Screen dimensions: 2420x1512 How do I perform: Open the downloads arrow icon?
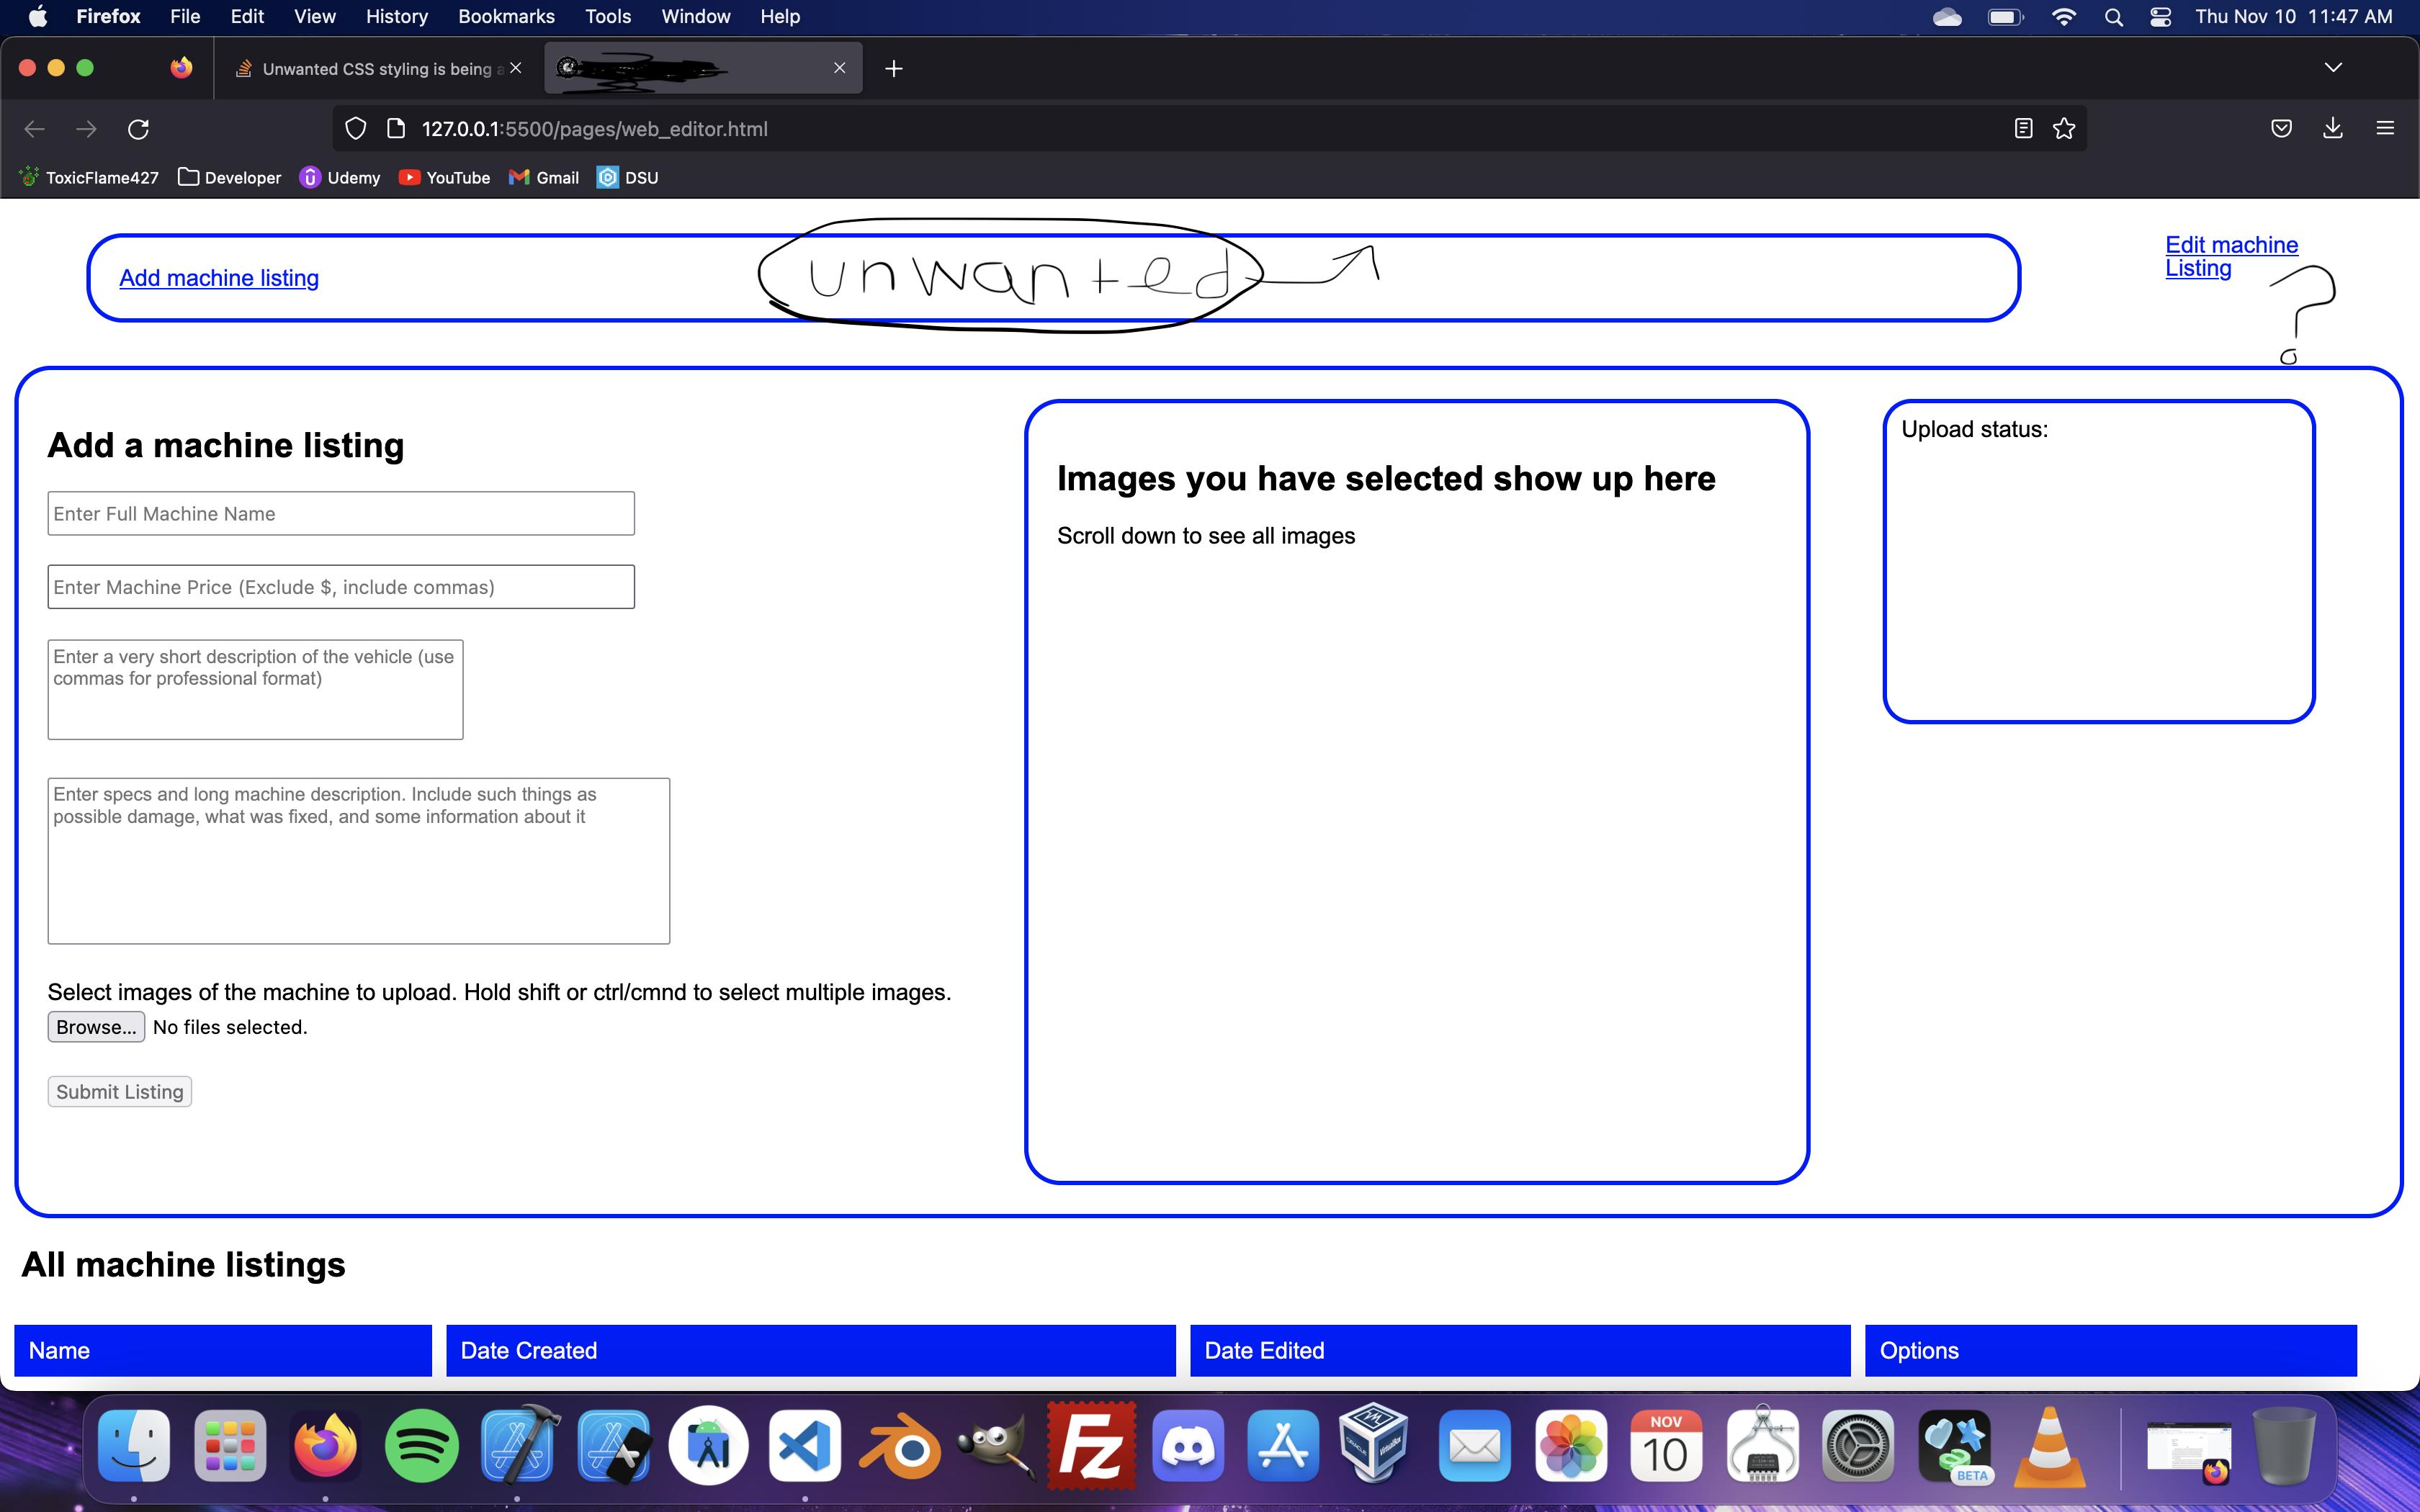[x=2333, y=129]
